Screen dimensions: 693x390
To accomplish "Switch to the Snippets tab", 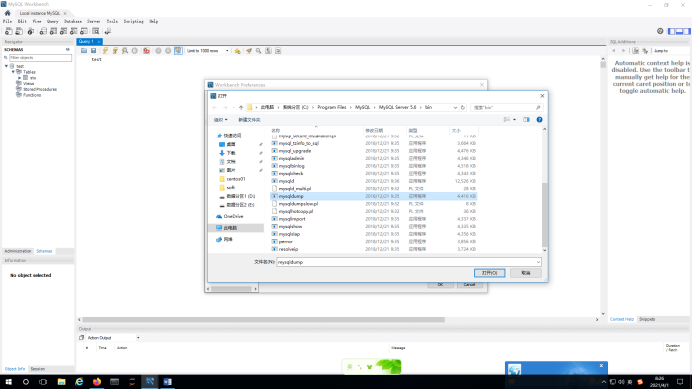I will [647, 319].
